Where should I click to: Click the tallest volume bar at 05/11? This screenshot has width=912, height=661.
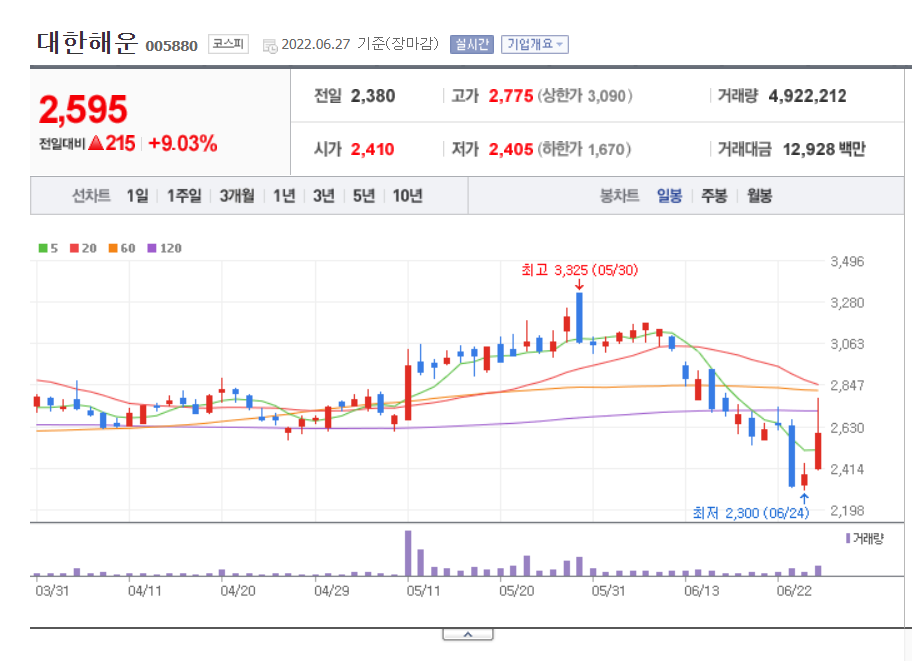408,553
